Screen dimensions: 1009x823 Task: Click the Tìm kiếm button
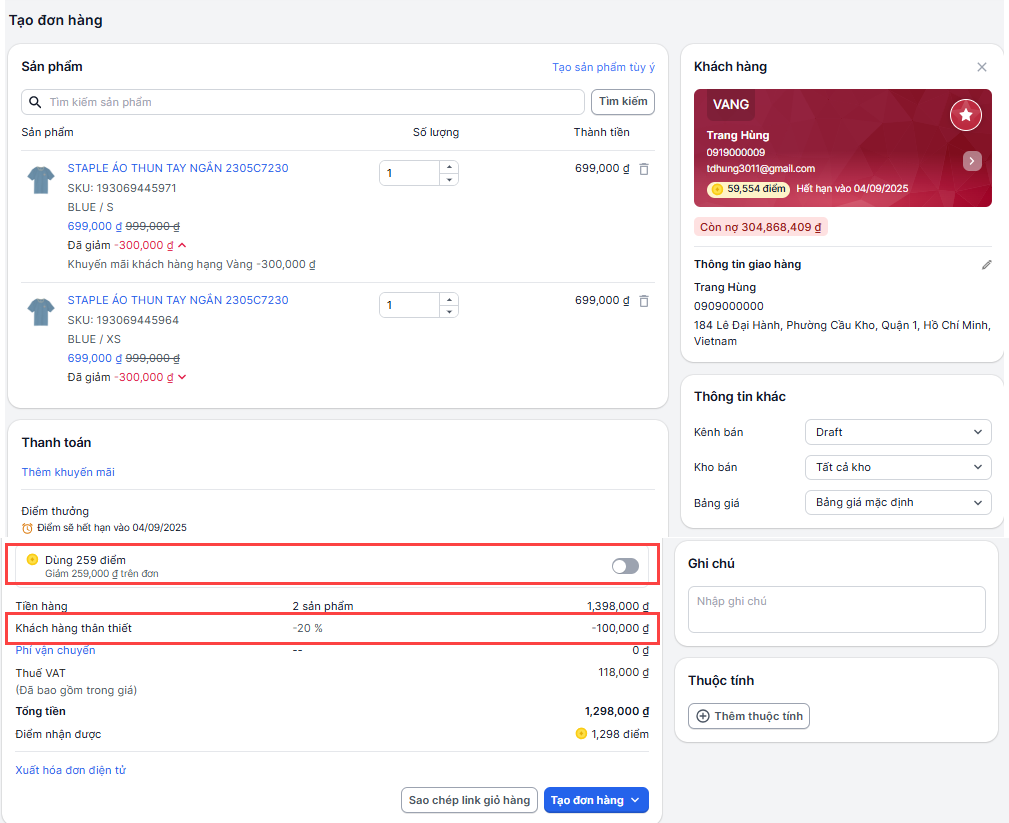623,101
